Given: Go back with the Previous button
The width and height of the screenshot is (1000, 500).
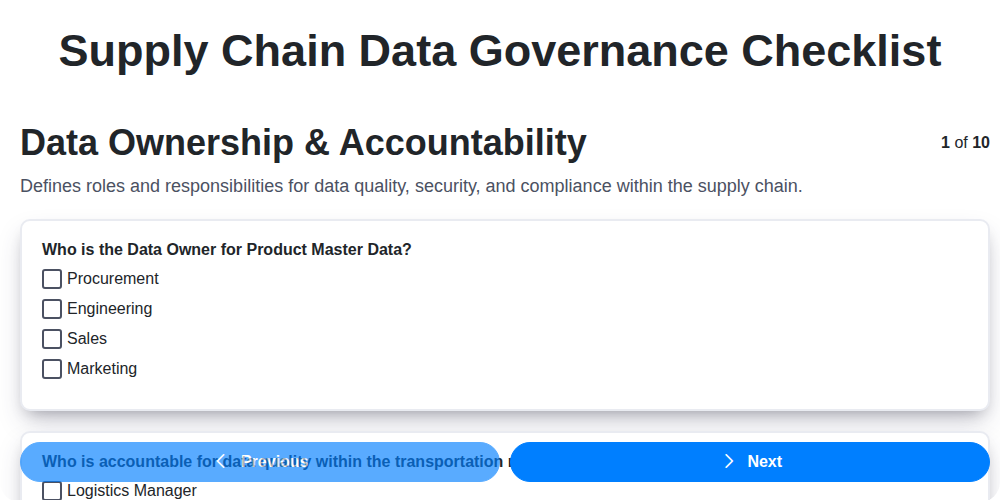Looking at the screenshot, I should coord(260,461).
